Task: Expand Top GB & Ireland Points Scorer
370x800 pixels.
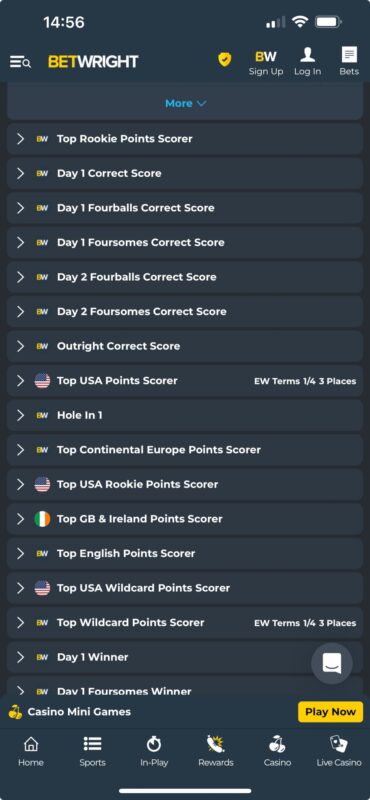Action: 185,519
